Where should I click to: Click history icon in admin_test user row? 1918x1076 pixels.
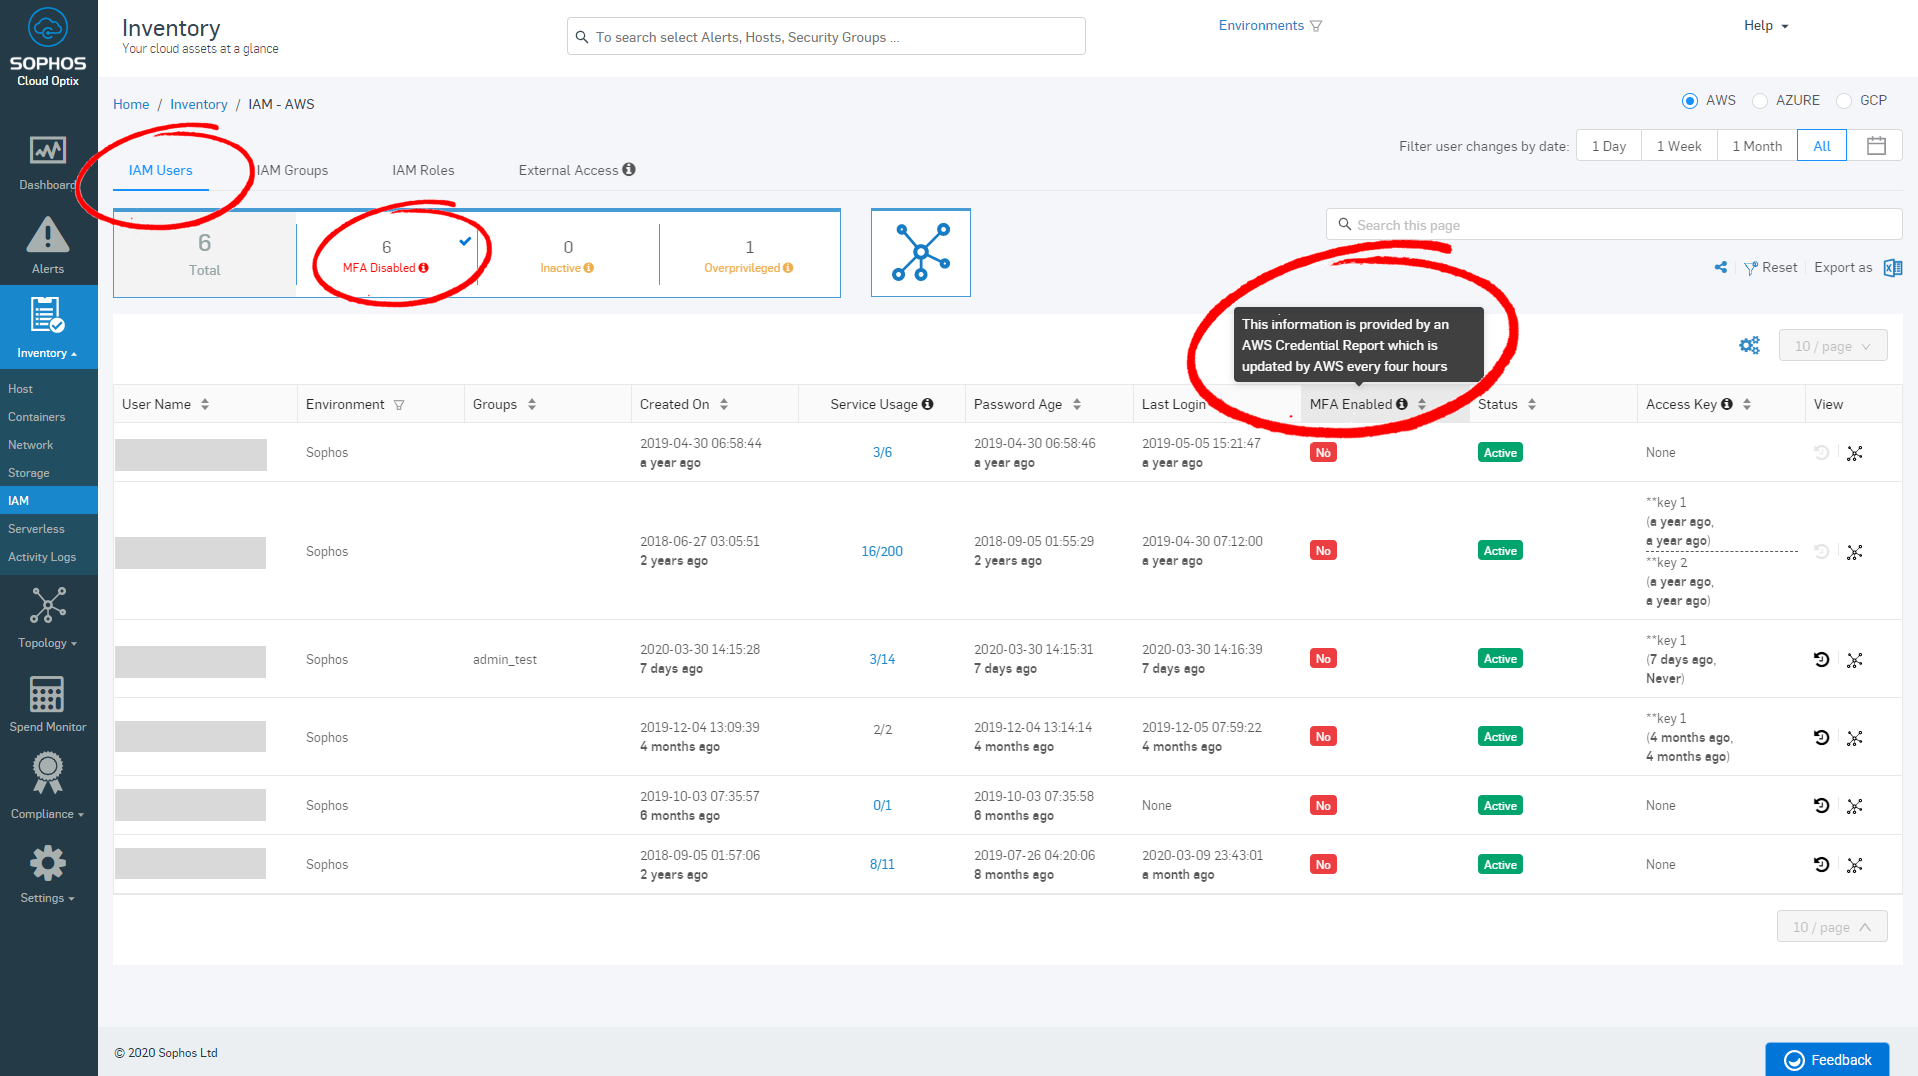pyautogui.click(x=1822, y=660)
